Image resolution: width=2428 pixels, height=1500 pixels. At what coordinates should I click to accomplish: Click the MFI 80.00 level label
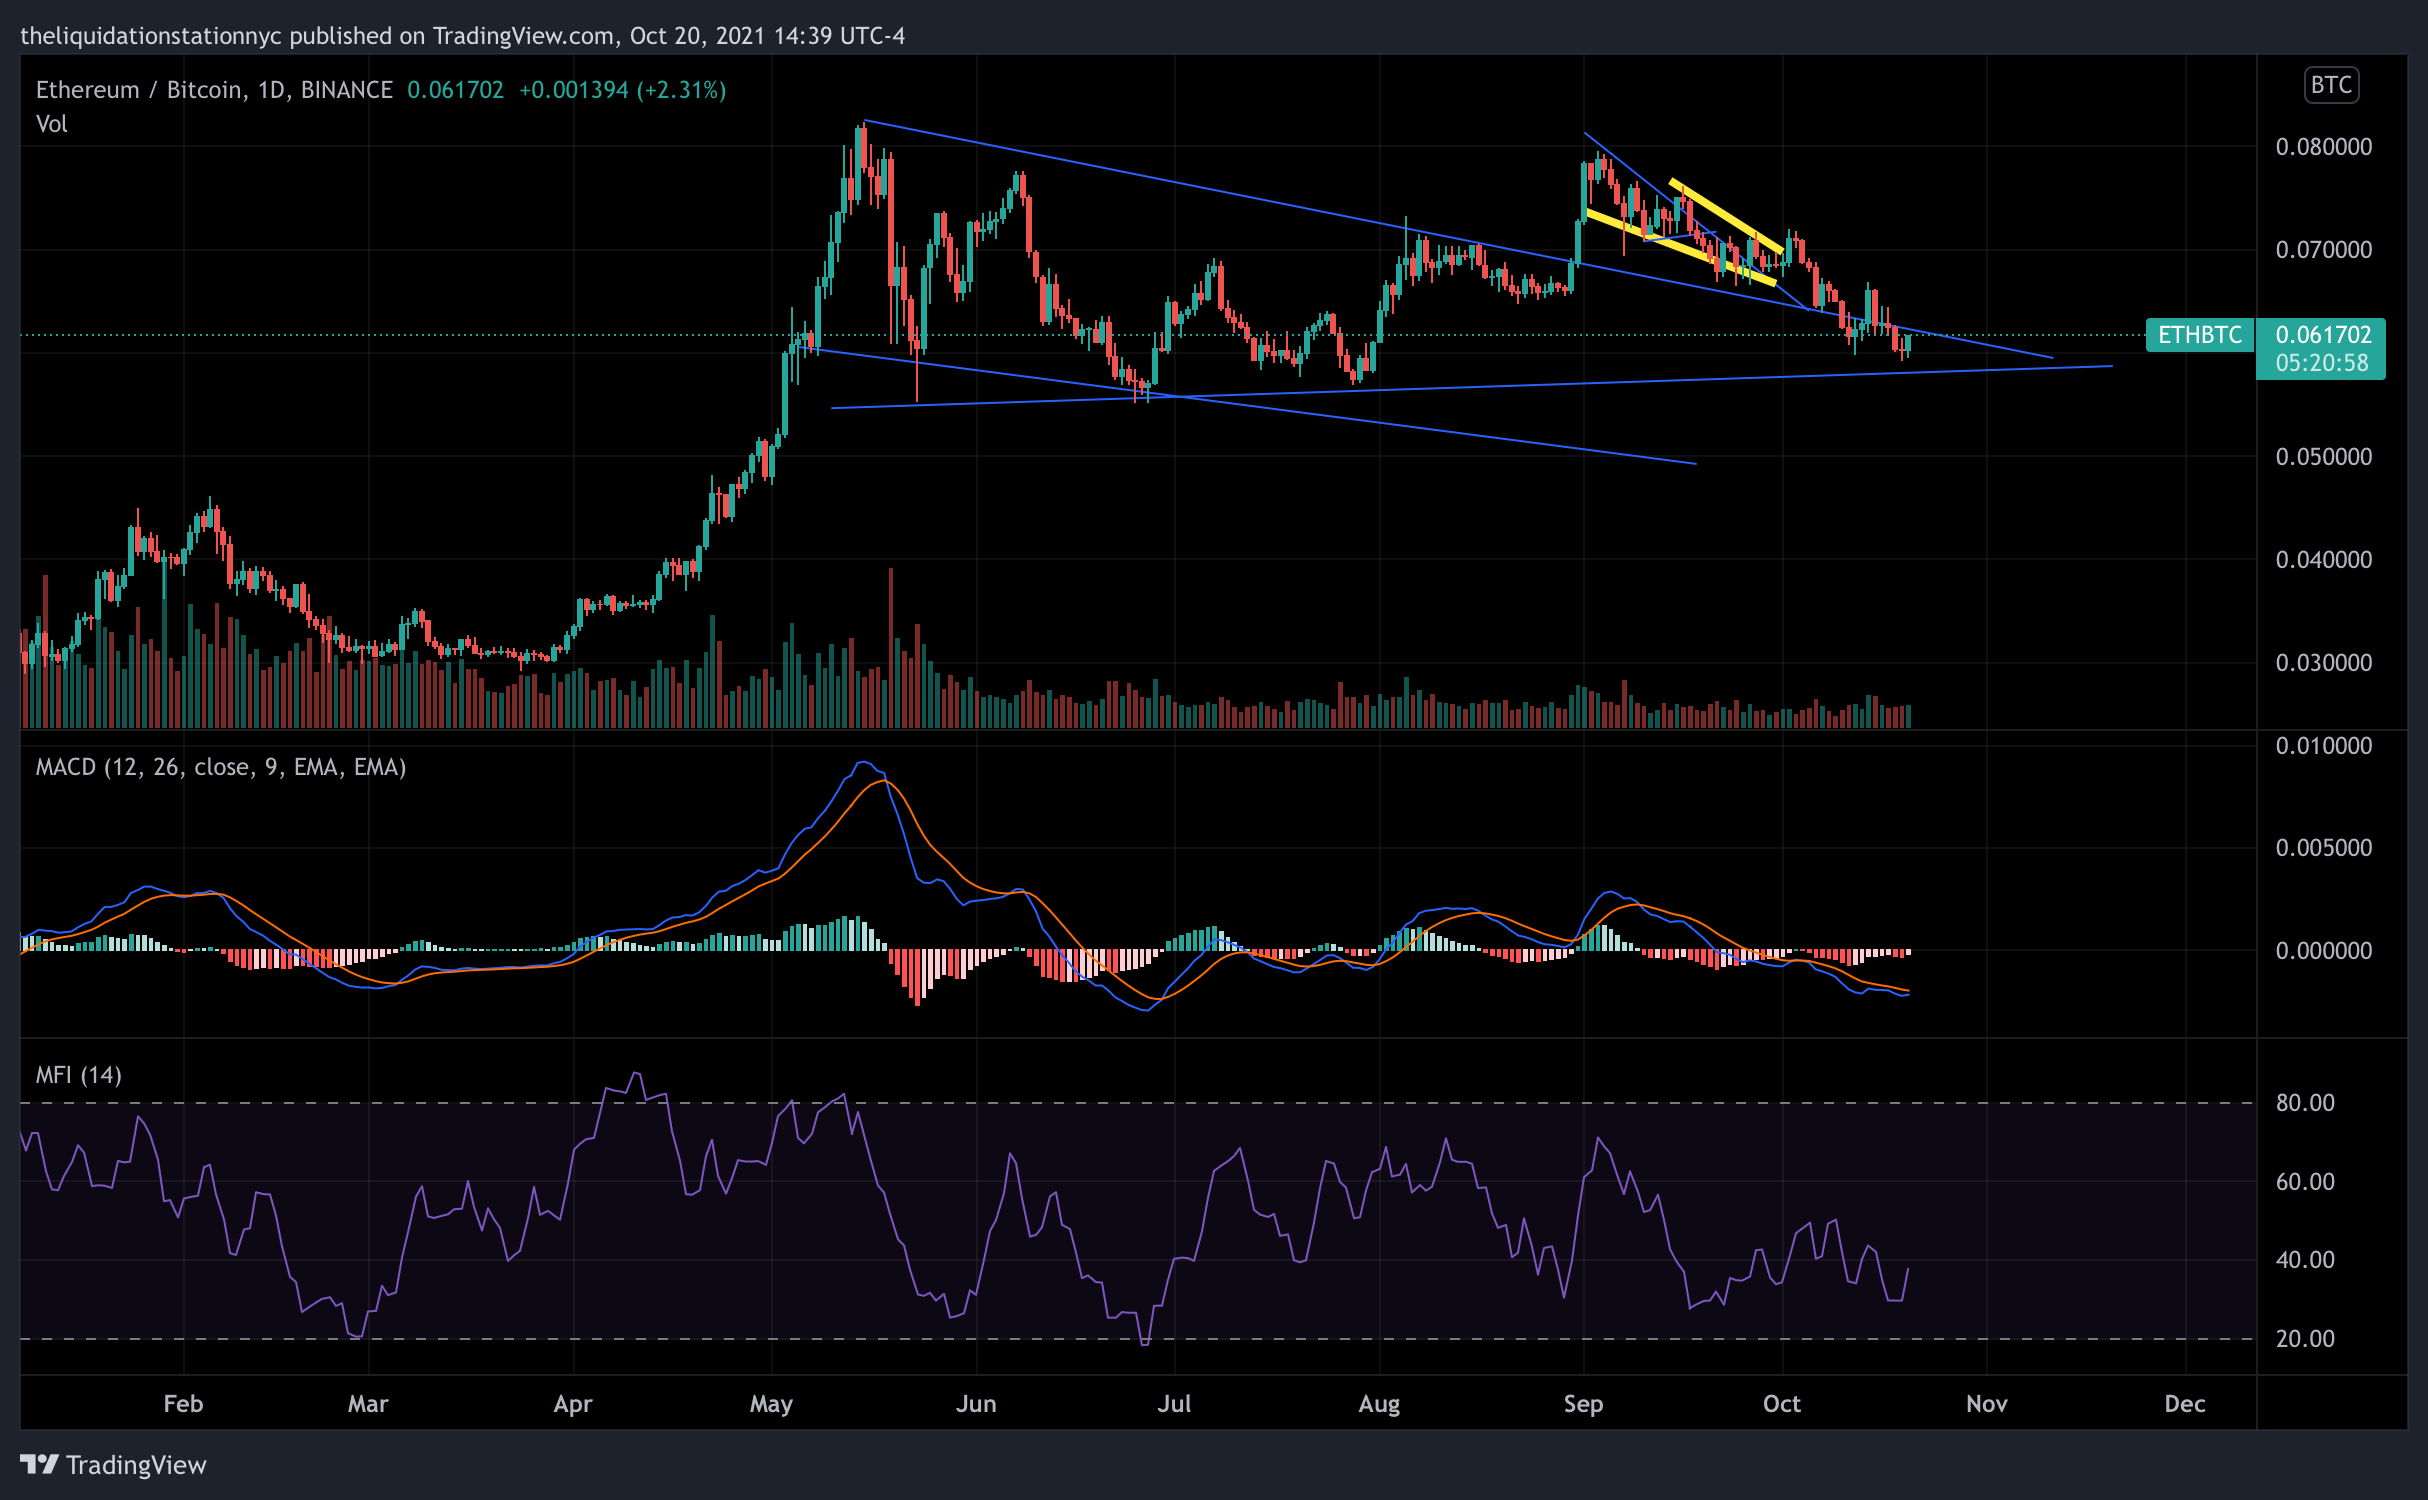(2305, 1103)
